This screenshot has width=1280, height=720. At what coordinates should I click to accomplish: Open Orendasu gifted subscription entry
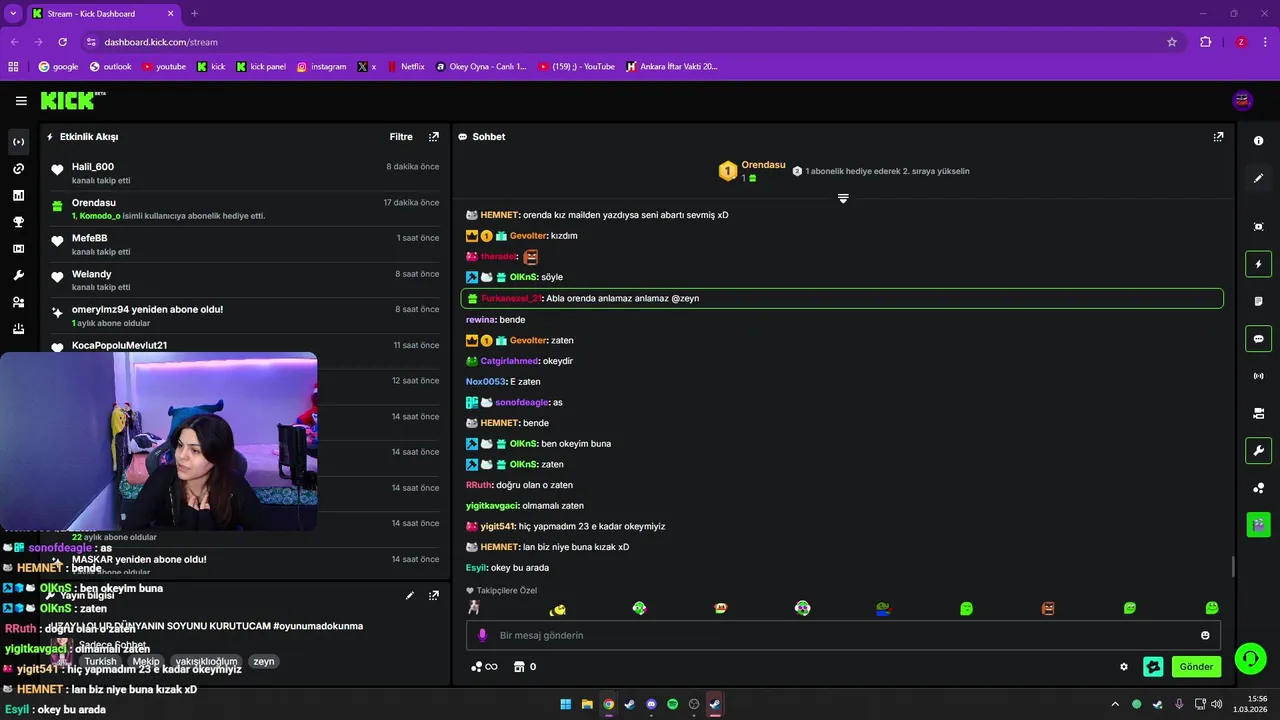pos(245,209)
